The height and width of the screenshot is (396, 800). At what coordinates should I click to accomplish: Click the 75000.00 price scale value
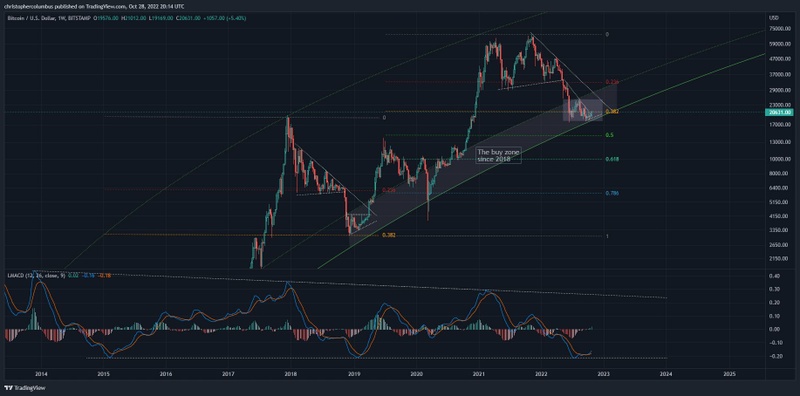point(780,30)
